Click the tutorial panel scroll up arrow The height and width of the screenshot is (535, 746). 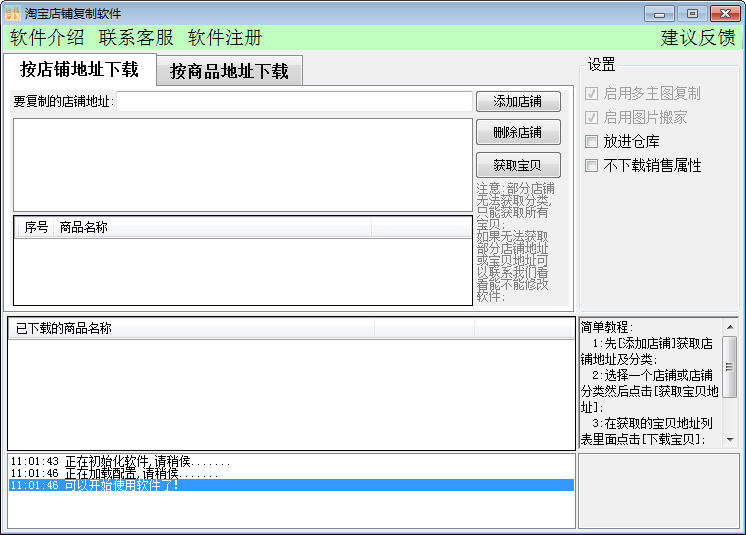pyautogui.click(x=730, y=327)
